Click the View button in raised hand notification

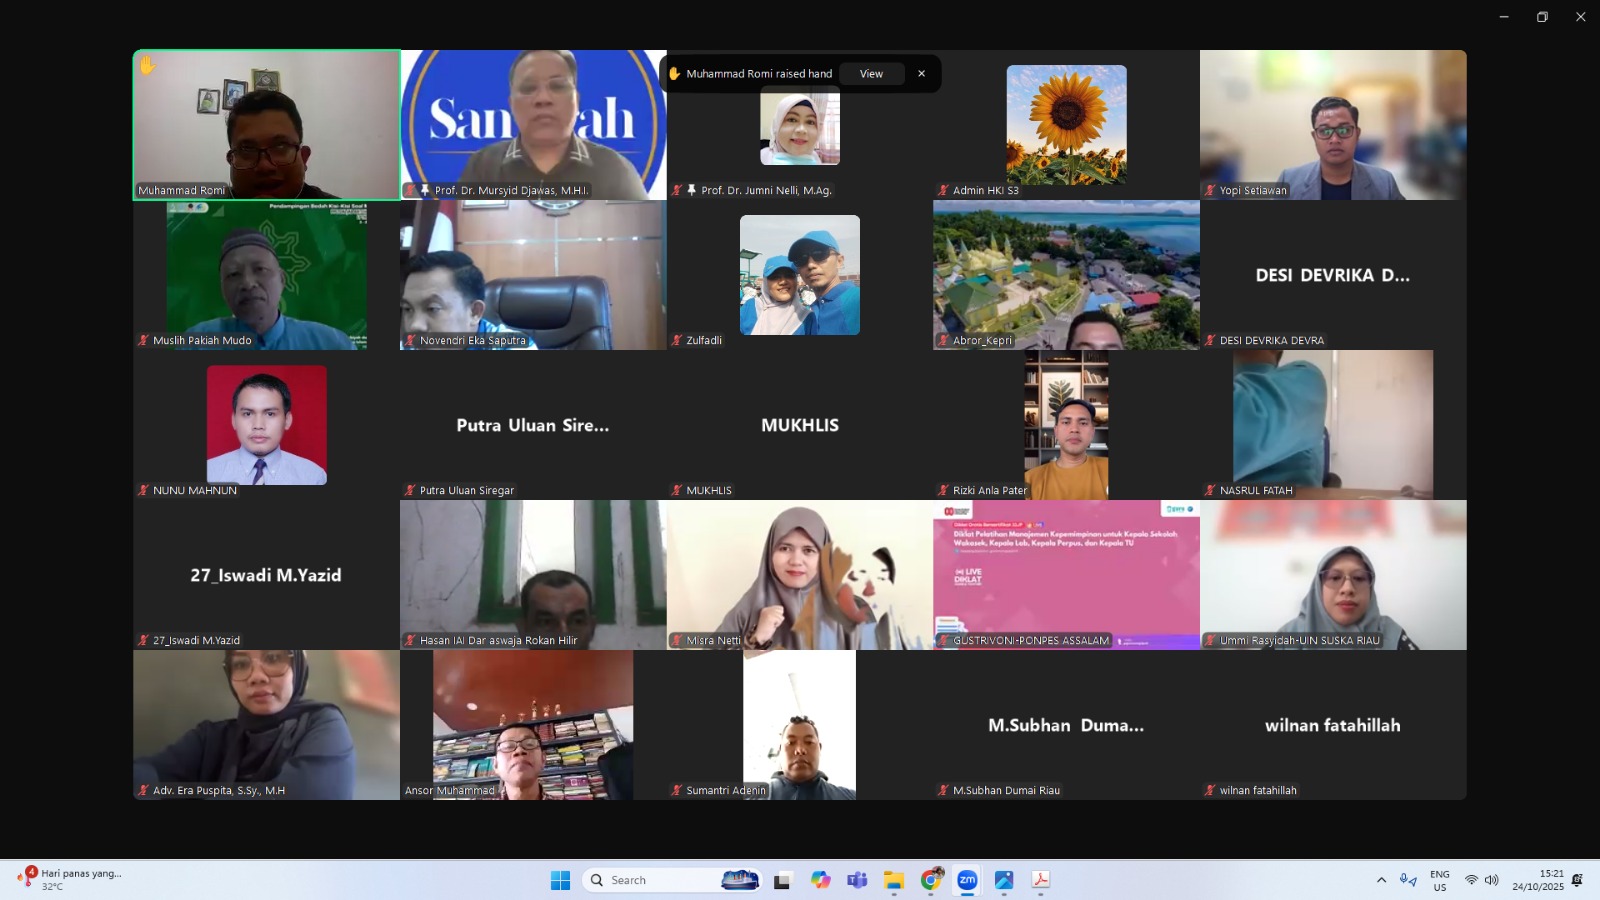pyautogui.click(x=871, y=74)
